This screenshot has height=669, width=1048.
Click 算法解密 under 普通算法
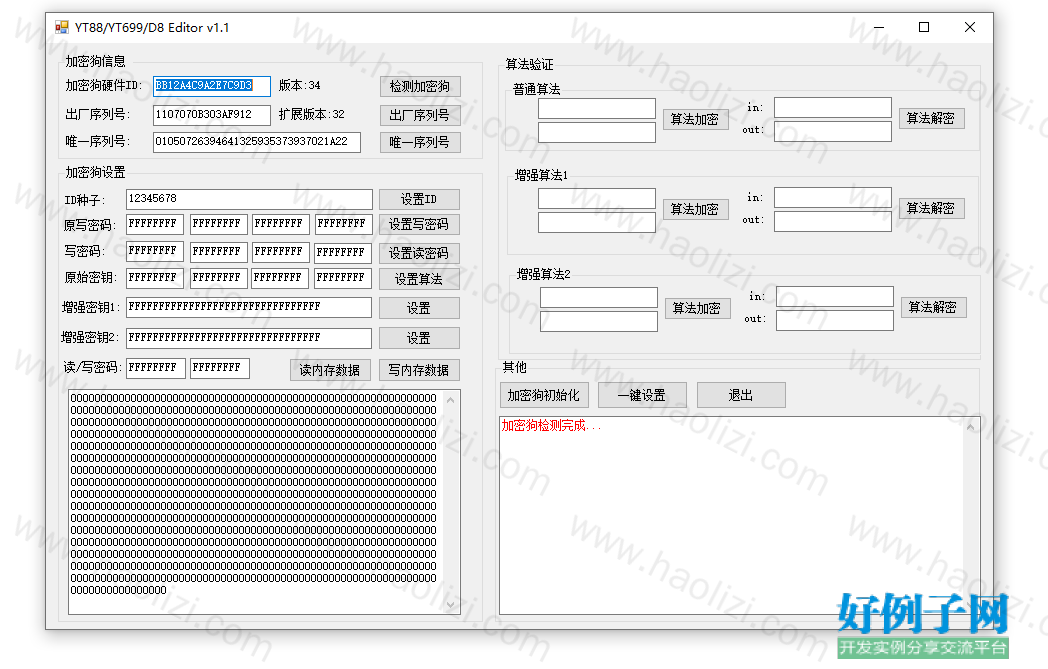(930, 118)
